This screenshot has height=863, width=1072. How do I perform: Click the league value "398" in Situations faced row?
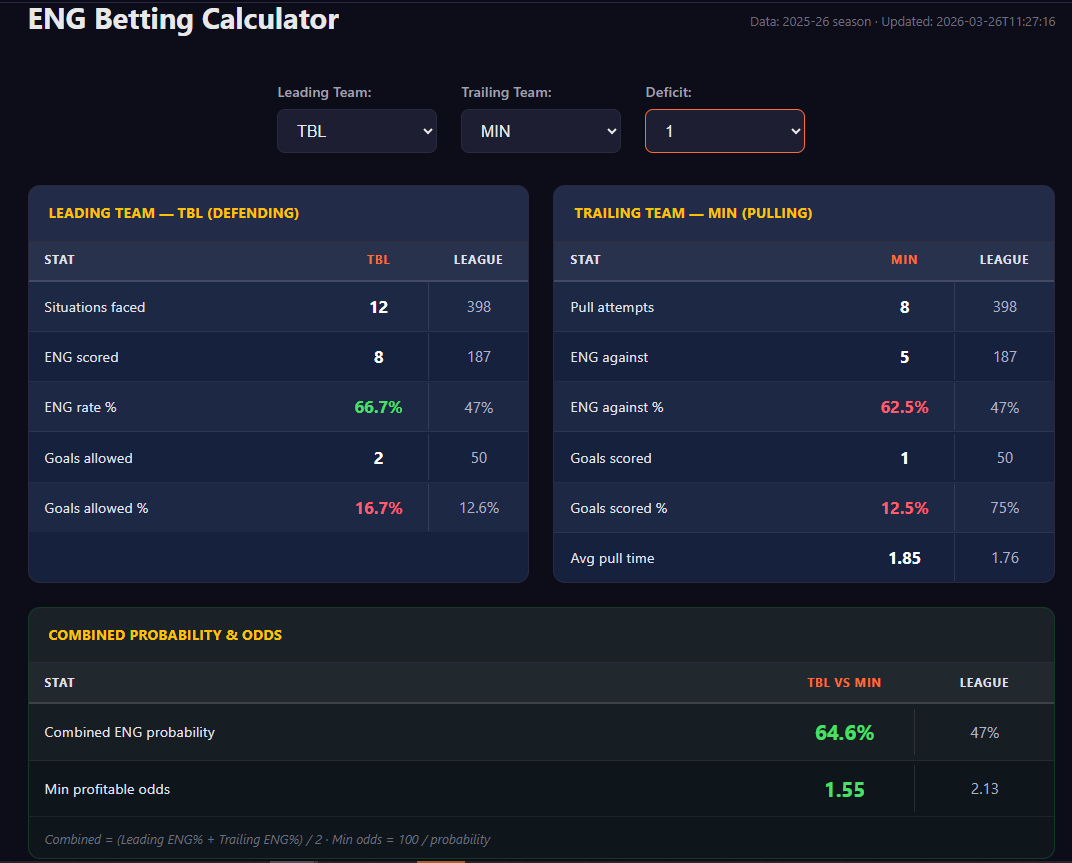[x=479, y=307]
